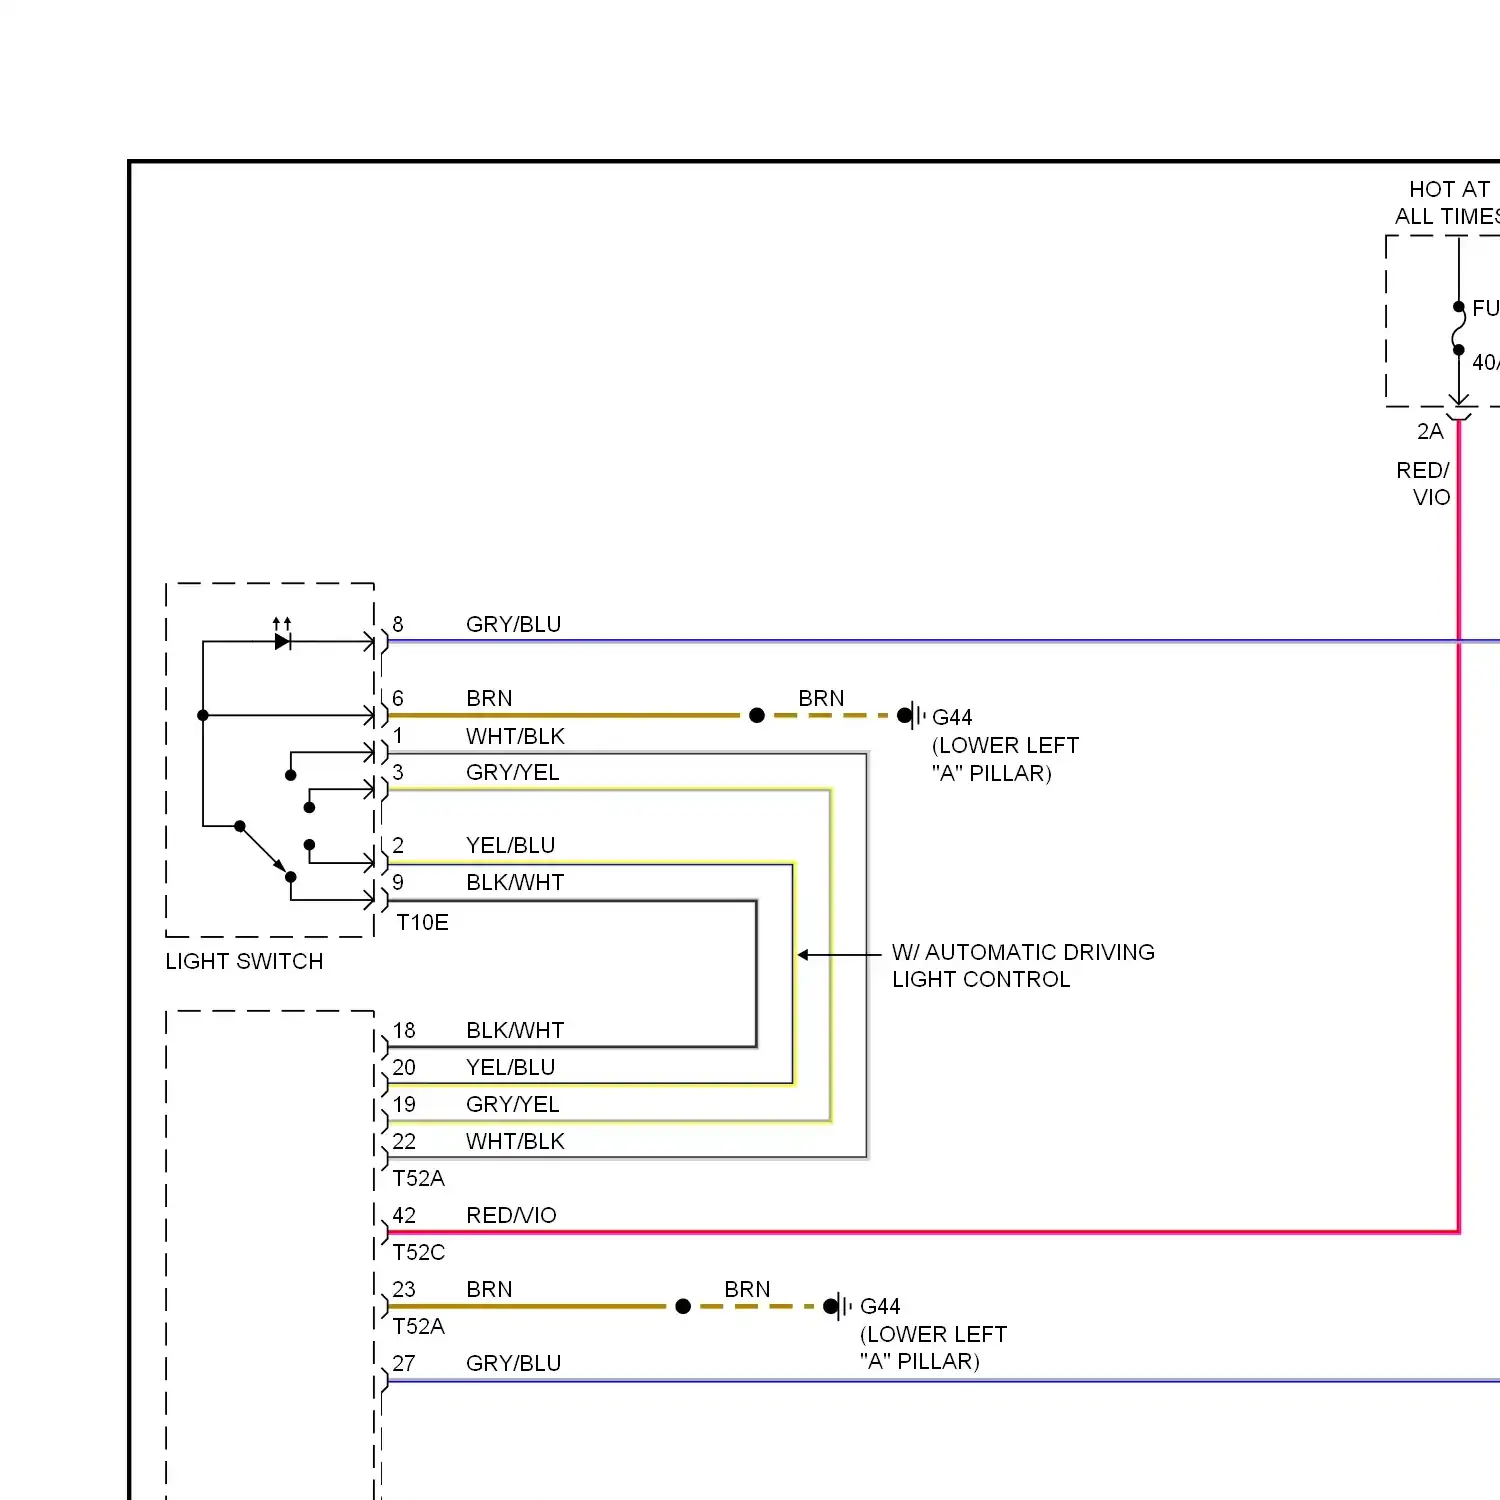Select the lower G44 LOWER LEFT "A" PILLAR text

click(x=933, y=1334)
